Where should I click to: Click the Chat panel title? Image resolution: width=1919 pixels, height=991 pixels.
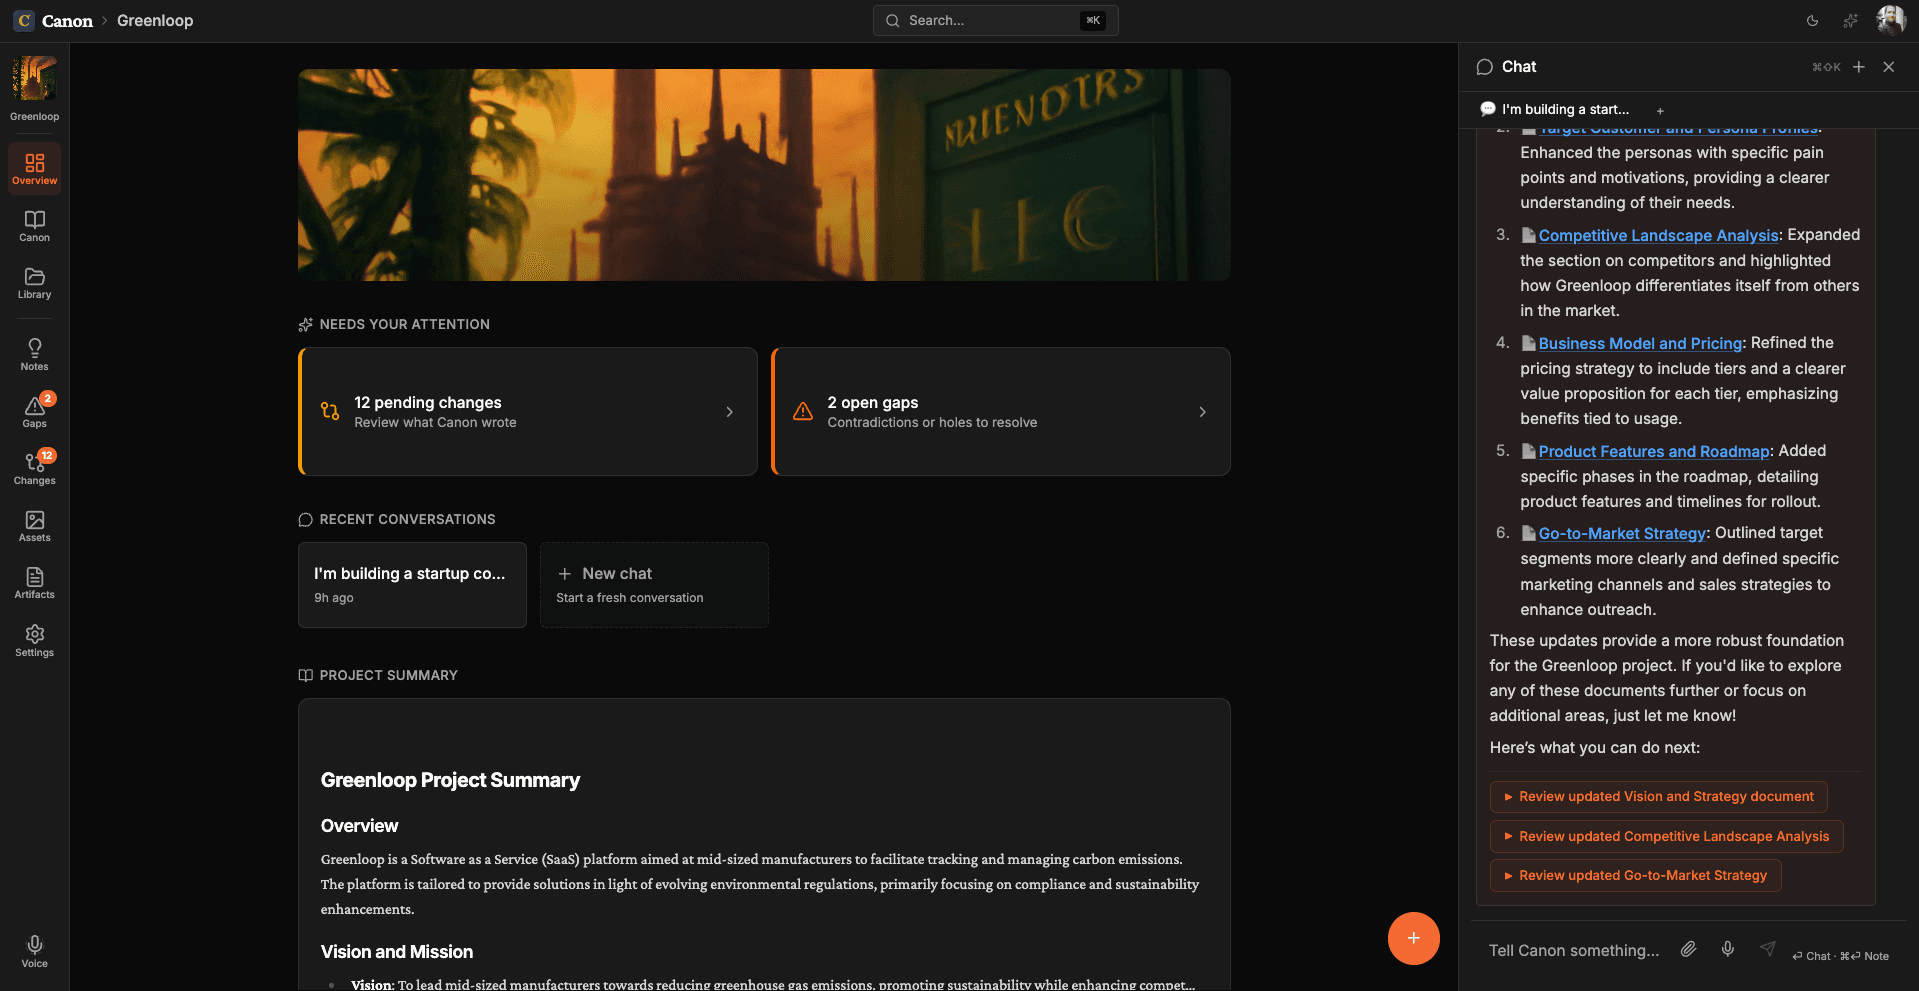tap(1518, 67)
